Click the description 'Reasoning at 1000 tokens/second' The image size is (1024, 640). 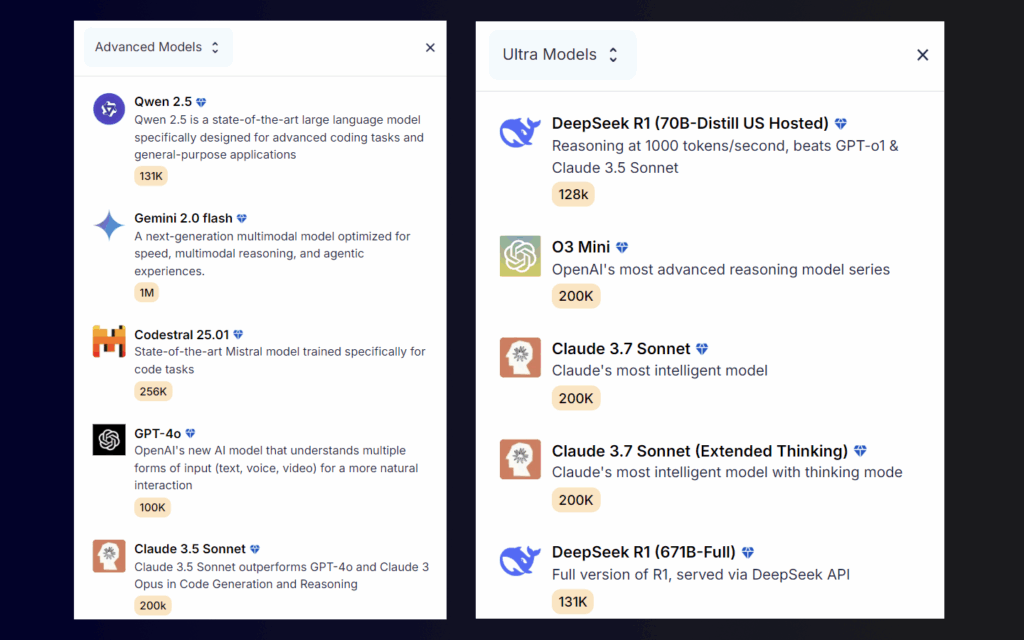(725, 157)
